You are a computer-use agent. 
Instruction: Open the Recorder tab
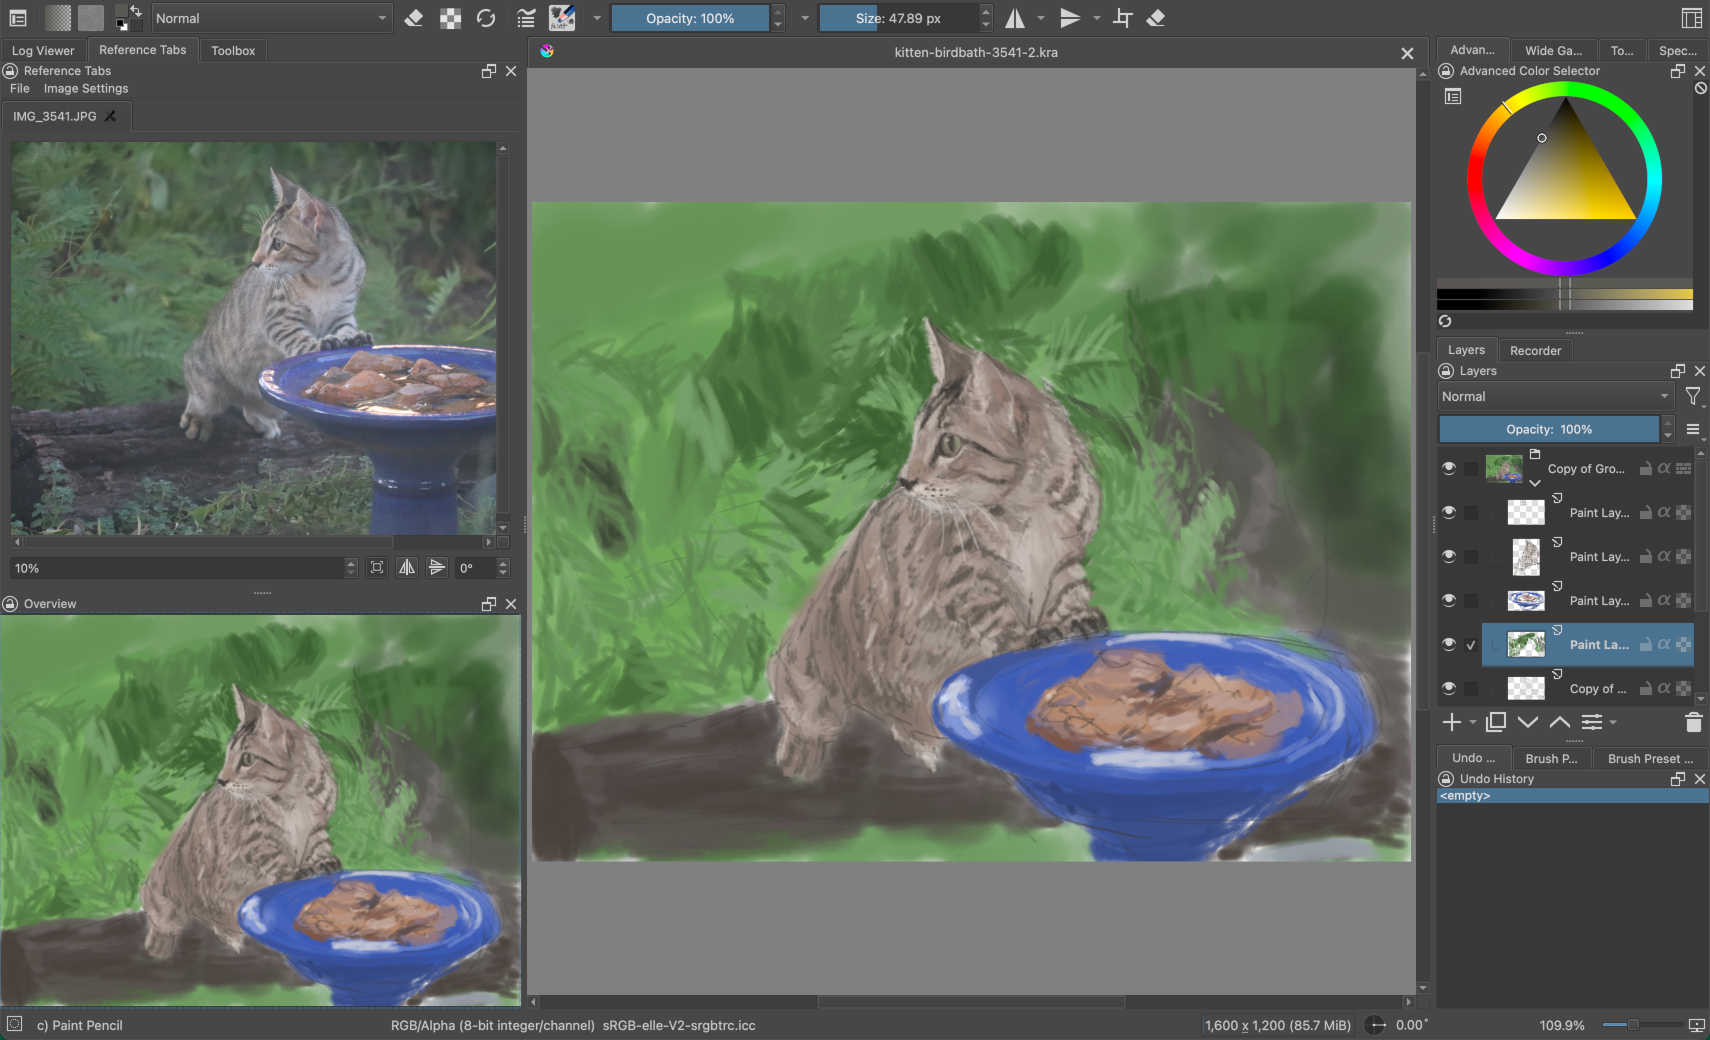point(1534,350)
